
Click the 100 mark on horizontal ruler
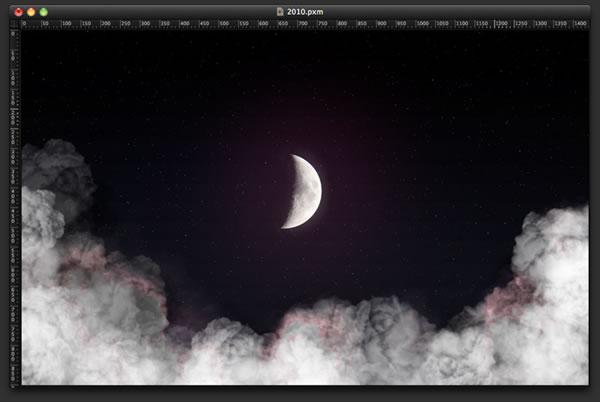[67, 24]
